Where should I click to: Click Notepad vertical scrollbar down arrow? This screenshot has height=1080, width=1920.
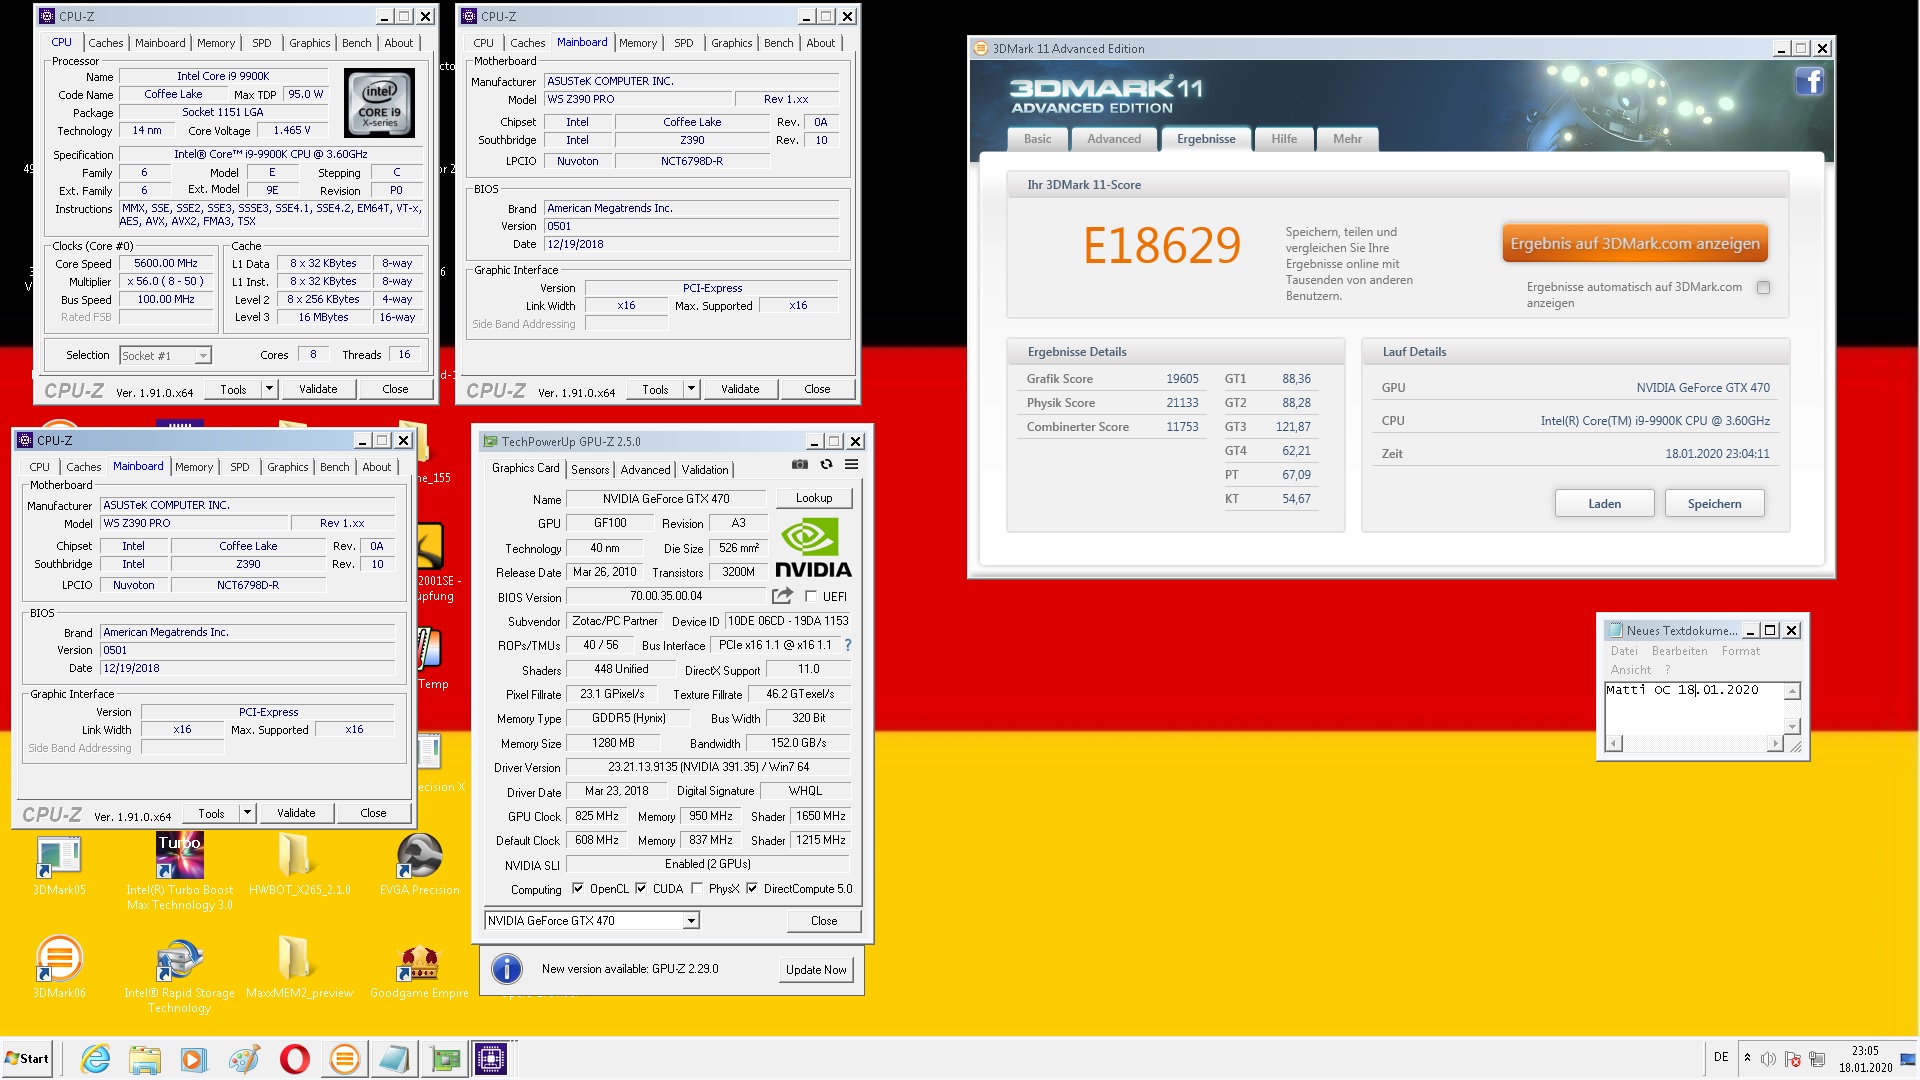point(1792,727)
